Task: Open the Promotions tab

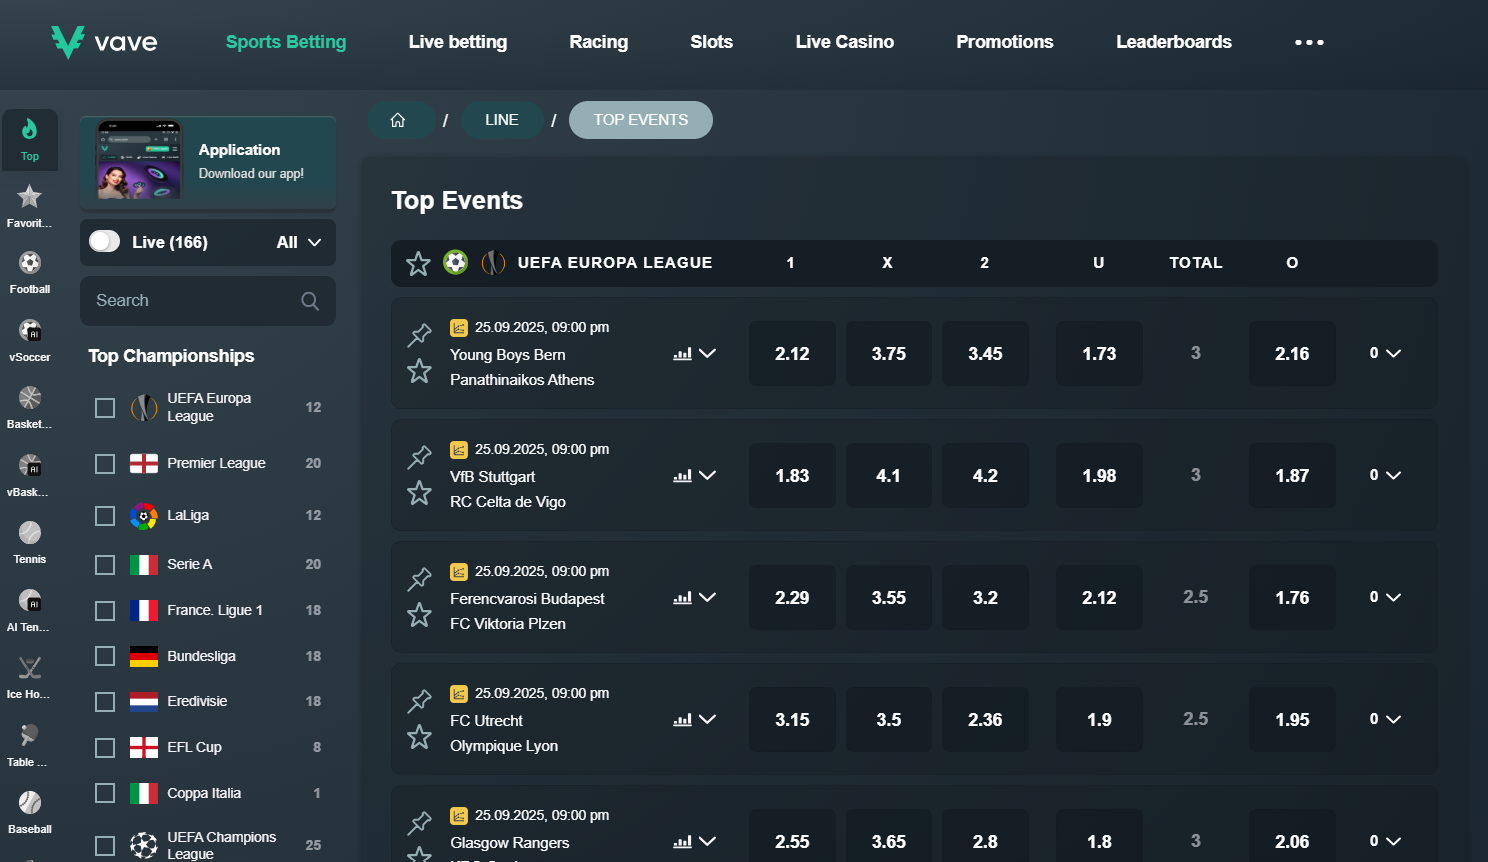Action: point(1005,42)
